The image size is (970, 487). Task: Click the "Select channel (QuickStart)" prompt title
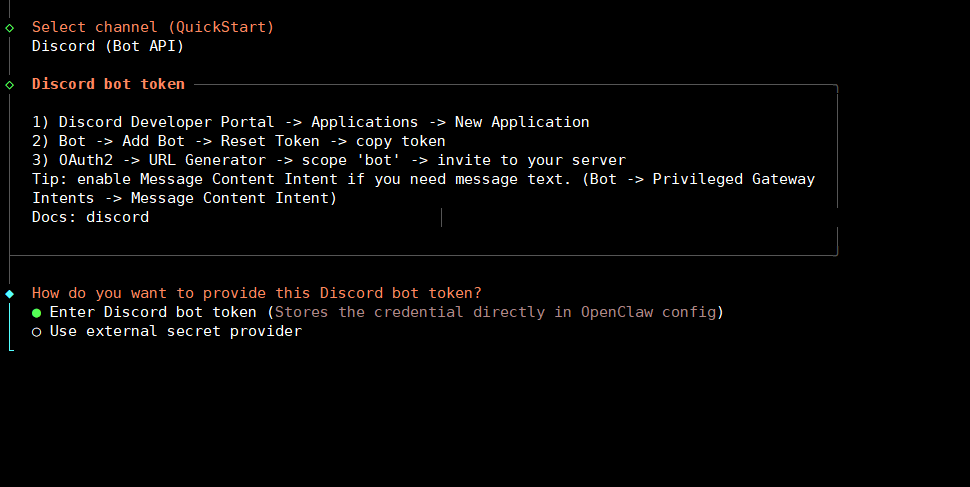152,27
